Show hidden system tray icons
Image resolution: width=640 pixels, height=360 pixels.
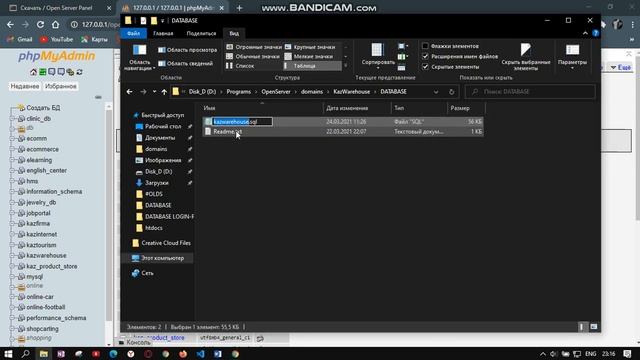pos(543,354)
